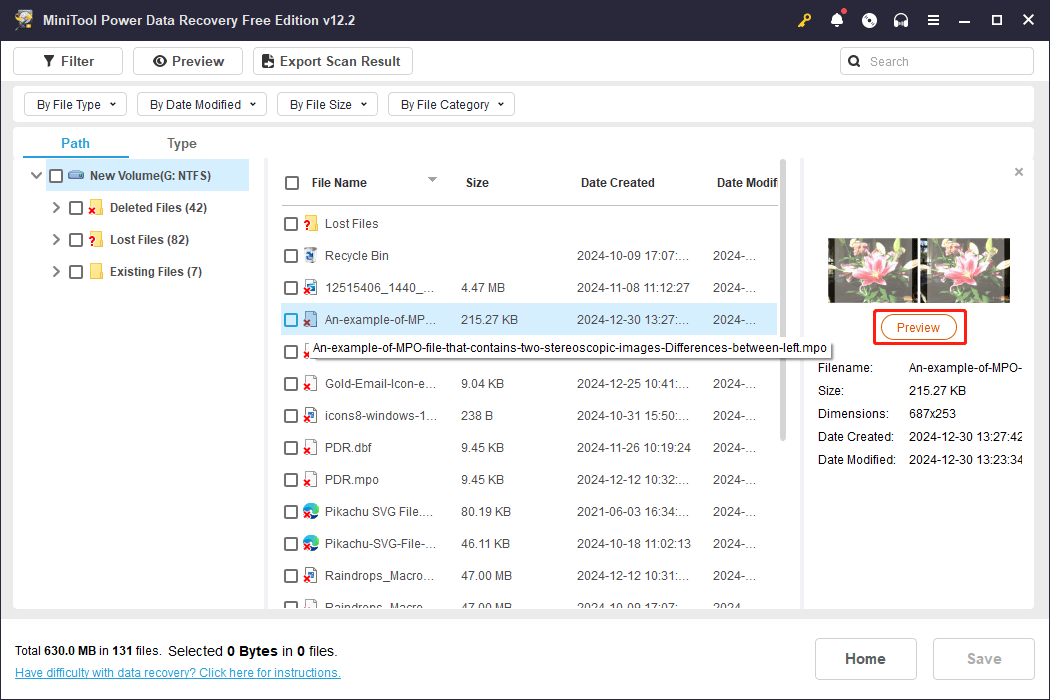Screen dimensions: 1050x700
Task: Close the preview pane with the X
Action: (x=1019, y=172)
